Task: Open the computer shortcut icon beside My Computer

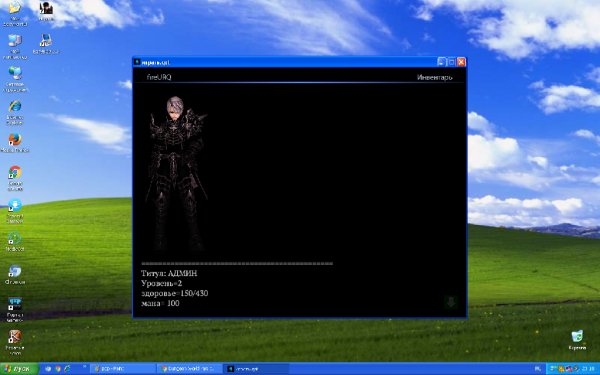Action: click(46, 44)
